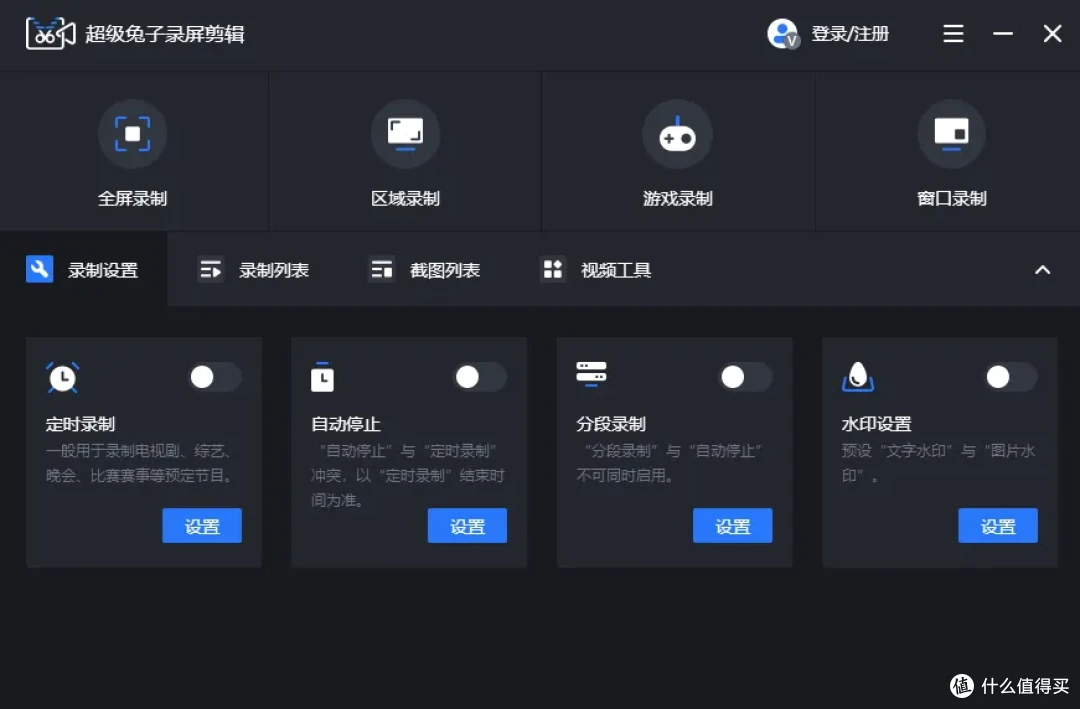The image size is (1080, 709).
Task: Toggle the 自动停止 switch
Action: pyautogui.click(x=481, y=377)
